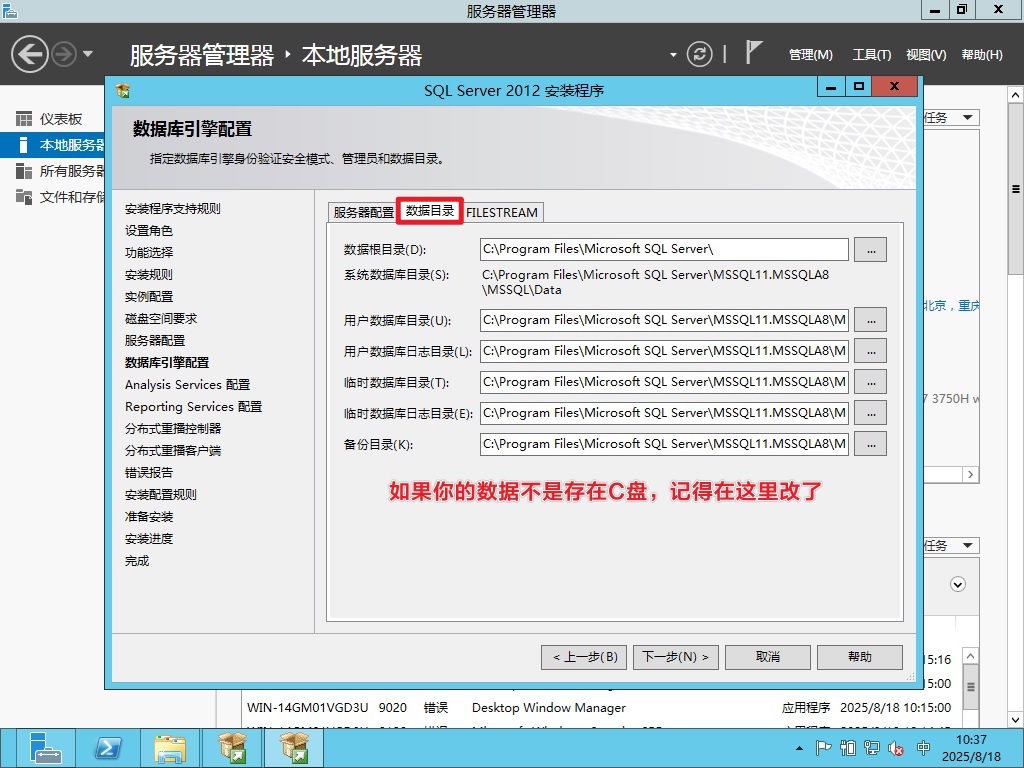This screenshot has width=1024, height=768.
Task: Open the 工具(T) menu
Action: [x=871, y=55]
